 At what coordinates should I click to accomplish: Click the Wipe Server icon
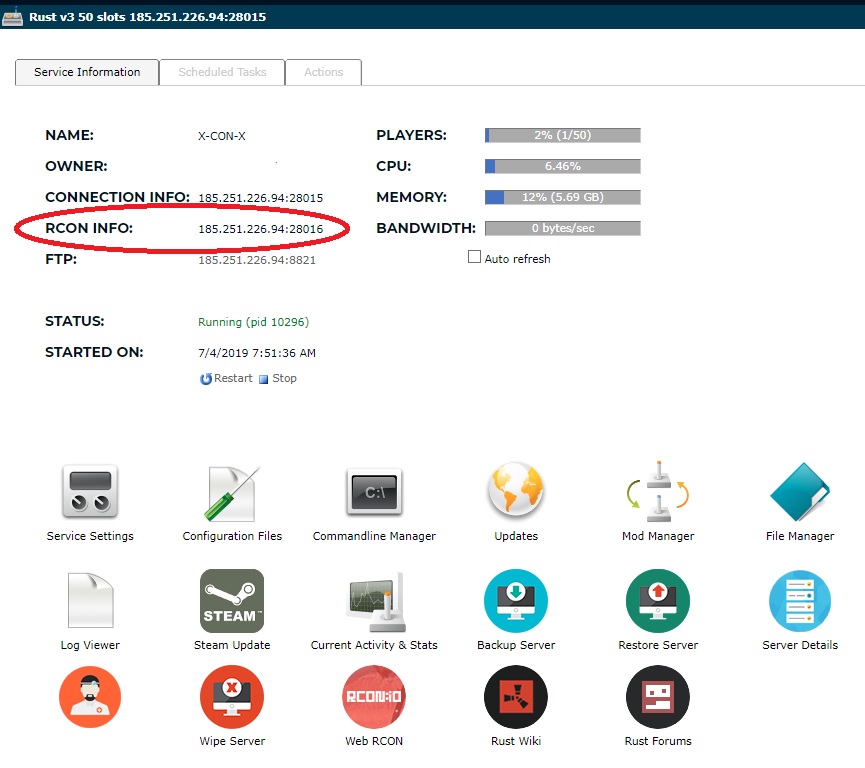pyautogui.click(x=232, y=697)
